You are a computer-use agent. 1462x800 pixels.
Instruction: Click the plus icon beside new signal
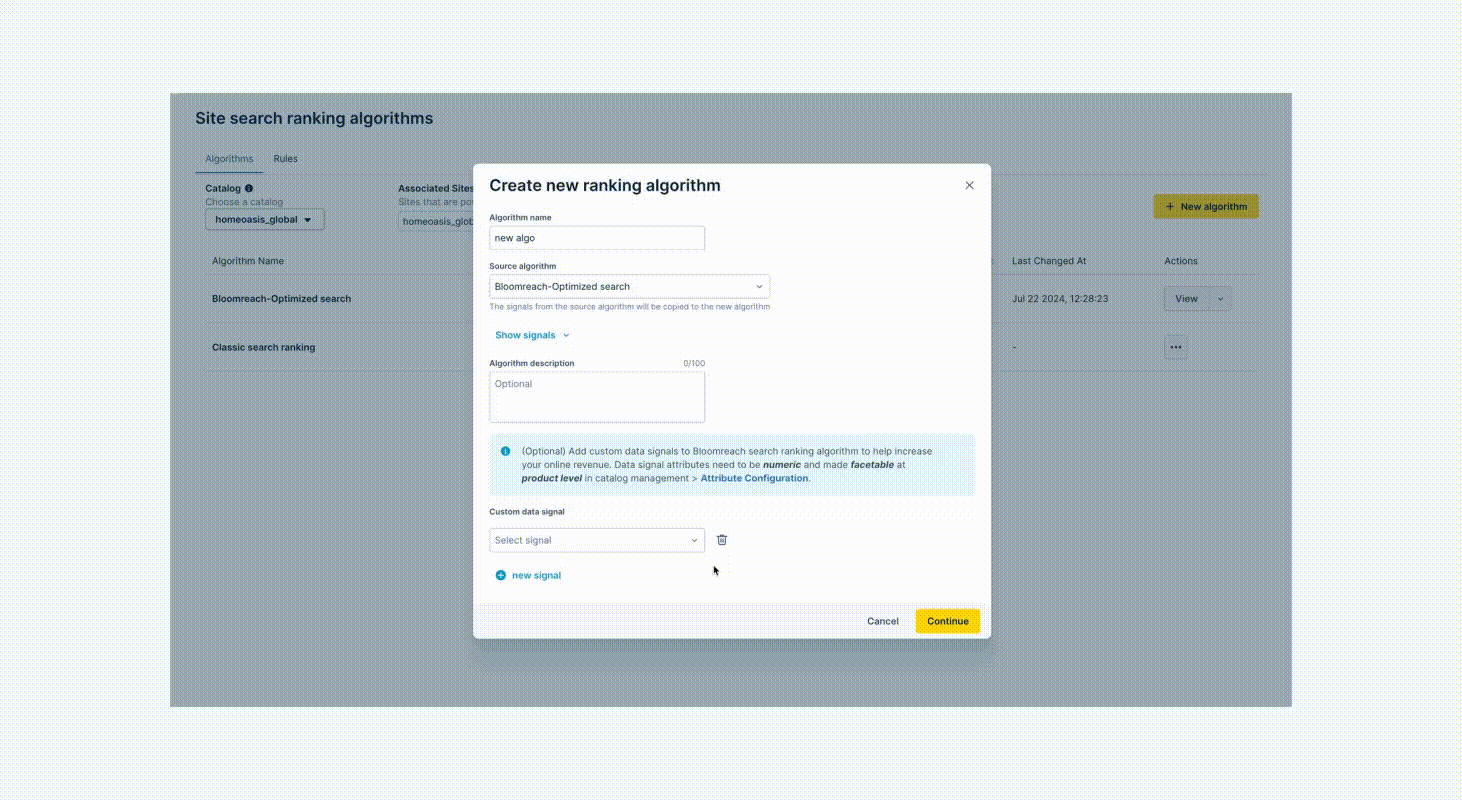501,575
